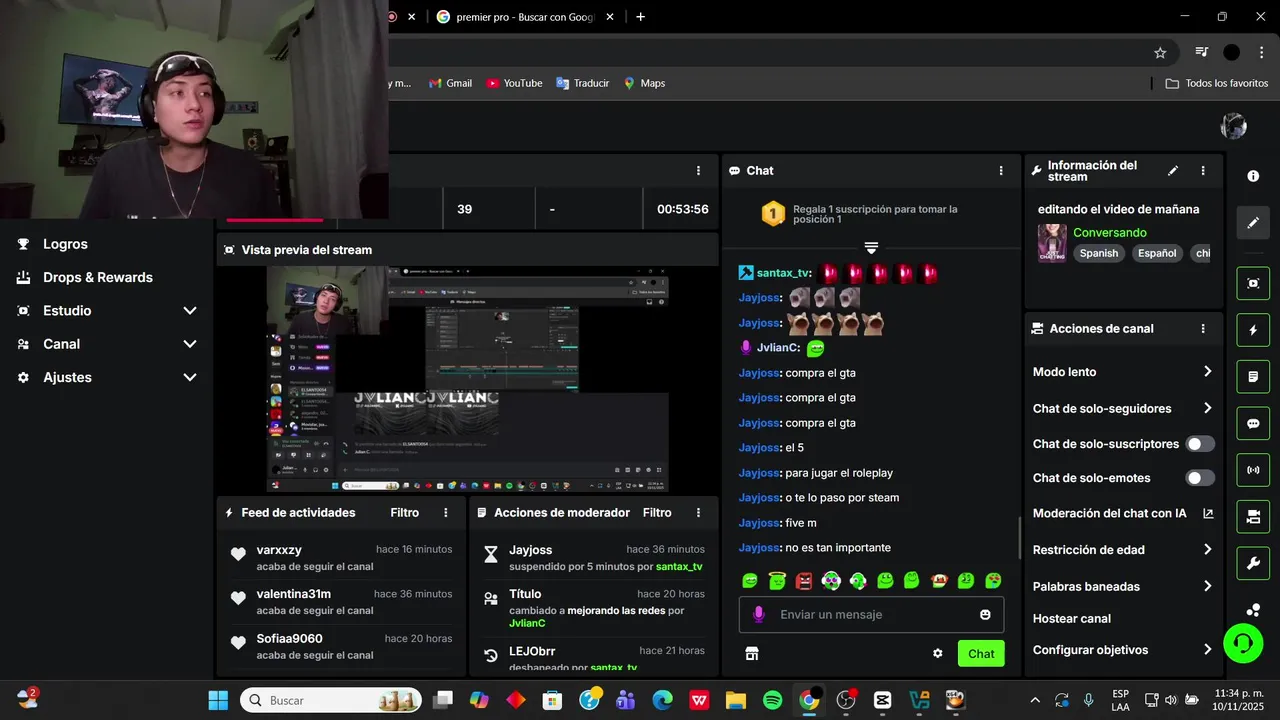Open the Conversando category link
The image size is (1280, 720).
tap(1110, 232)
